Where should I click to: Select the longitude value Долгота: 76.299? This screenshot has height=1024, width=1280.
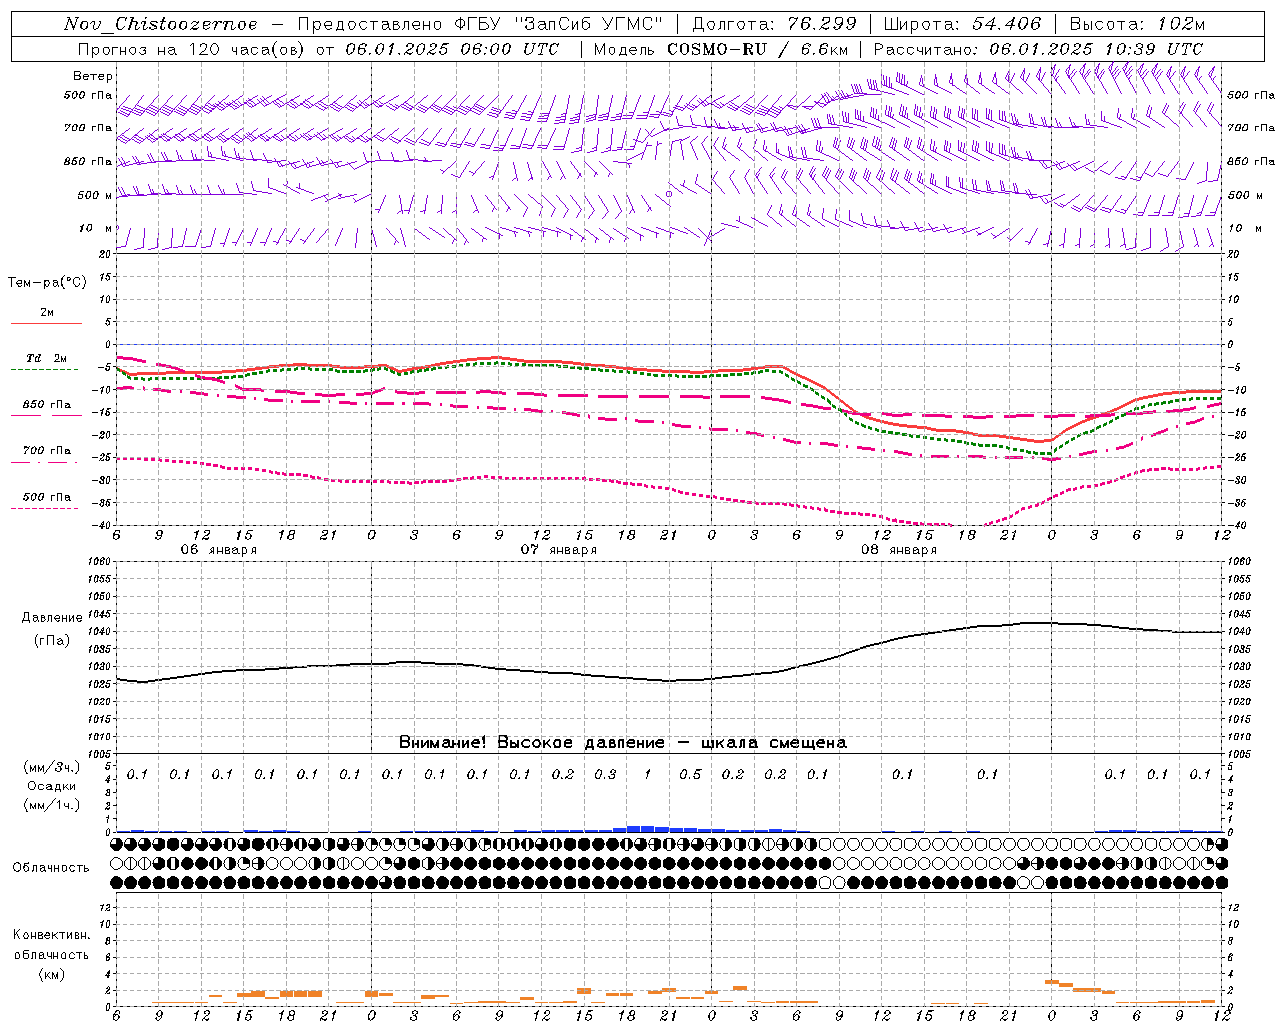(x=774, y=24)
